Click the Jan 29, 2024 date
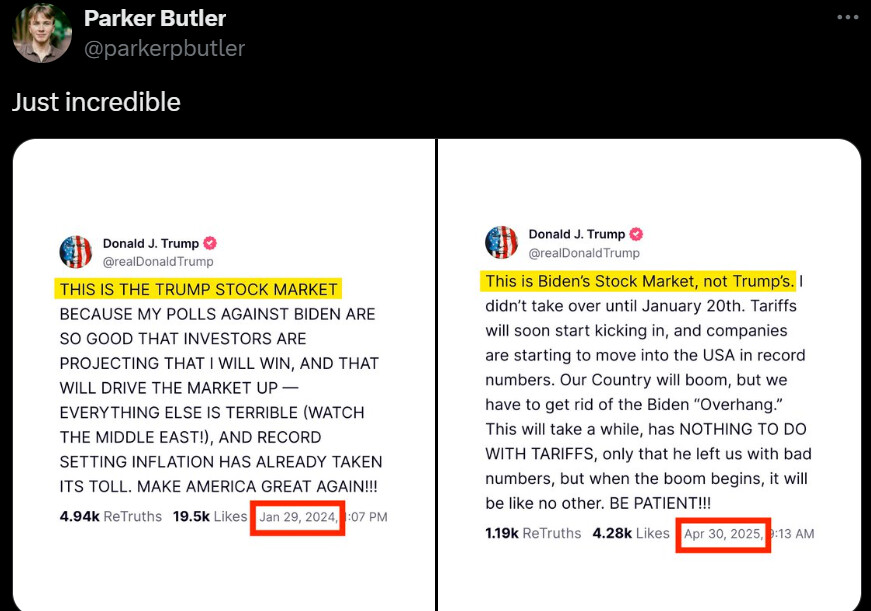Image resolution: width=871 pixels, height=611 pixels. click(298, 517)
